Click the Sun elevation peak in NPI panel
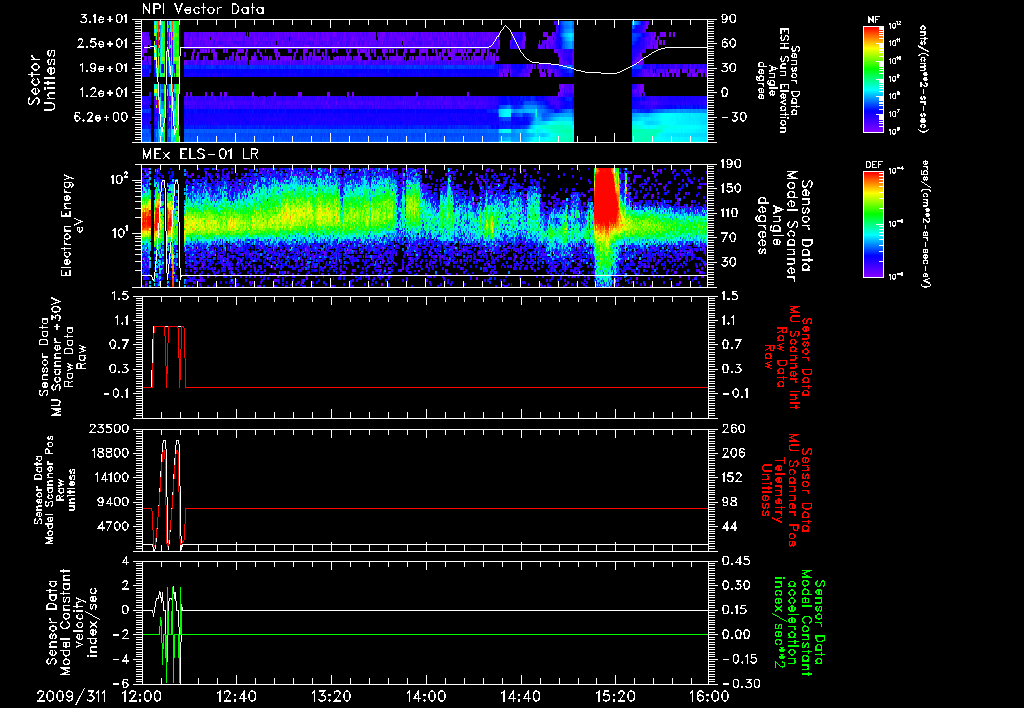The image size is (1024, 708). pos(505,27)
